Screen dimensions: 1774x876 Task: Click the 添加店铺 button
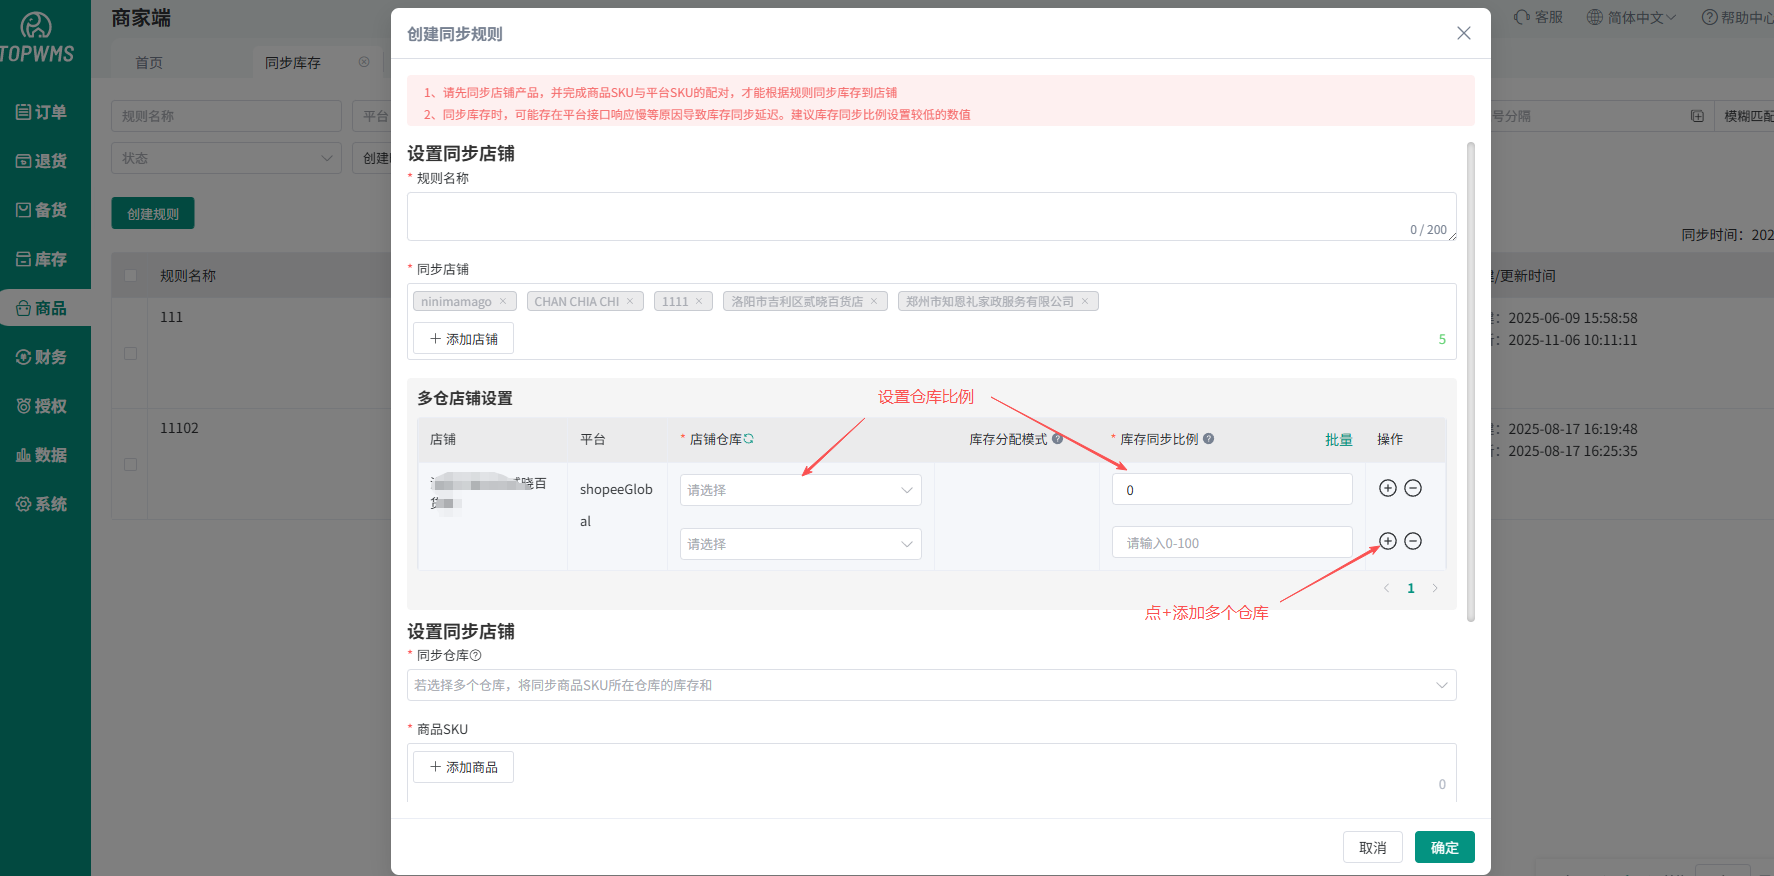click(463, 339)
